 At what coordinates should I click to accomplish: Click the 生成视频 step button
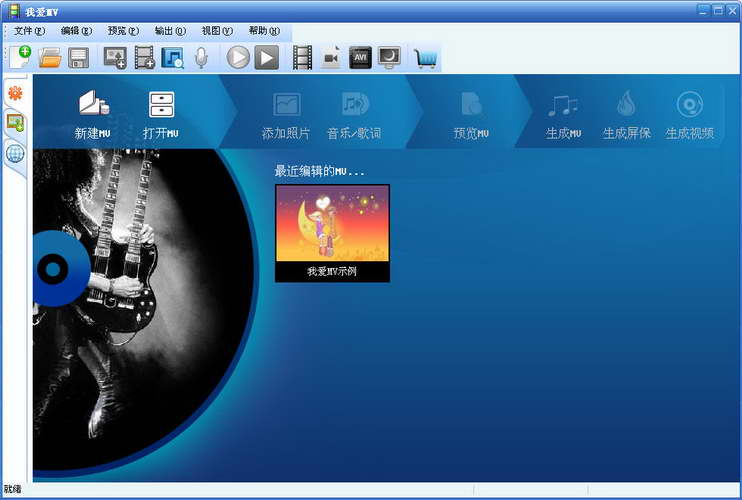[689, 113]
